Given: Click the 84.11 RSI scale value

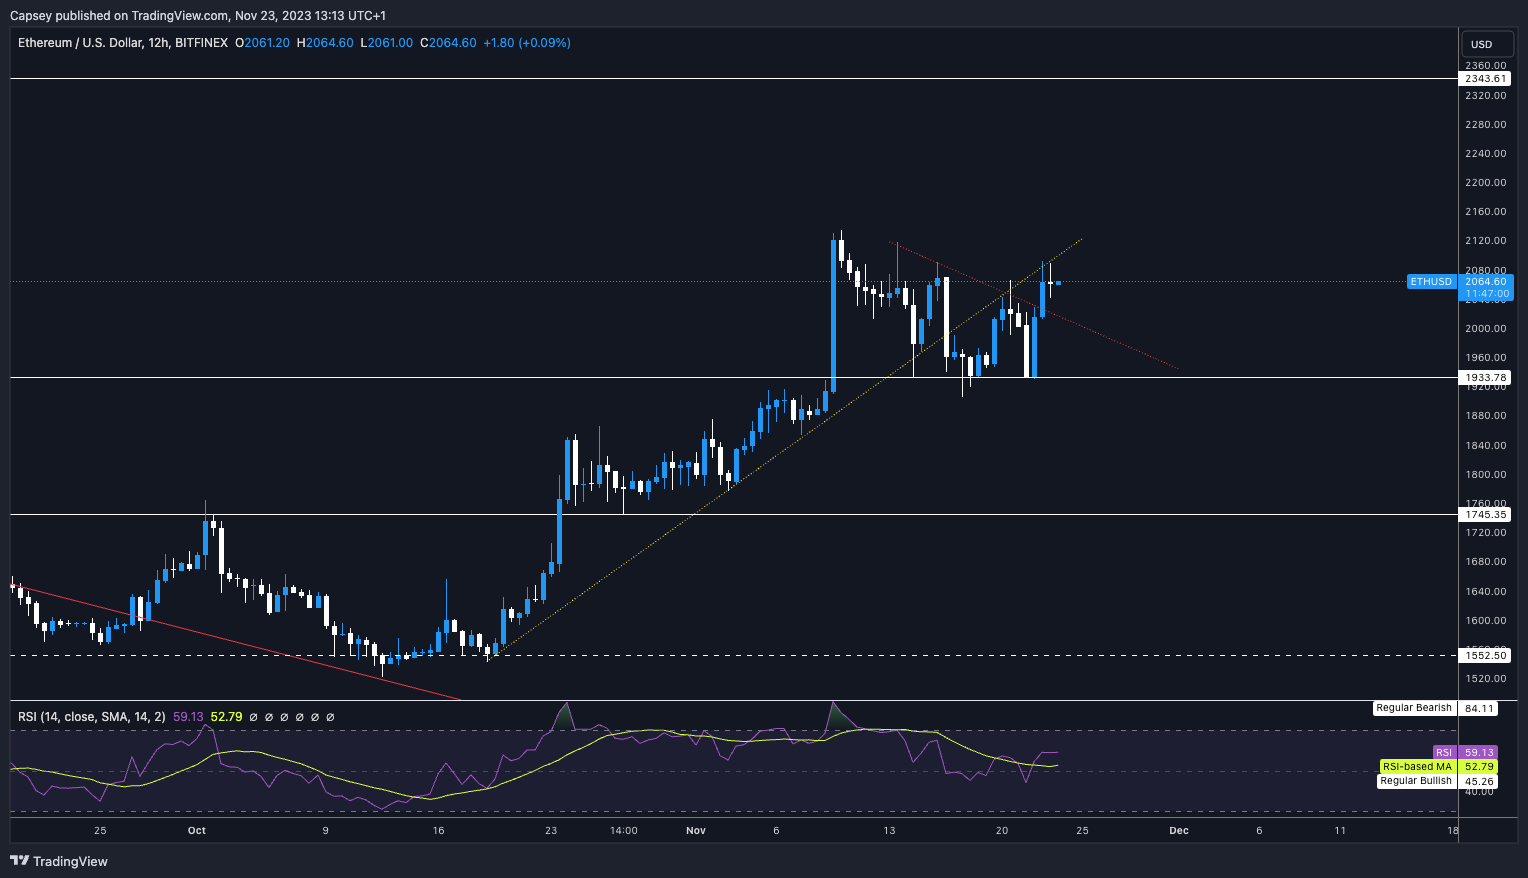Looking at the screenshot, I should point(1479,708).
